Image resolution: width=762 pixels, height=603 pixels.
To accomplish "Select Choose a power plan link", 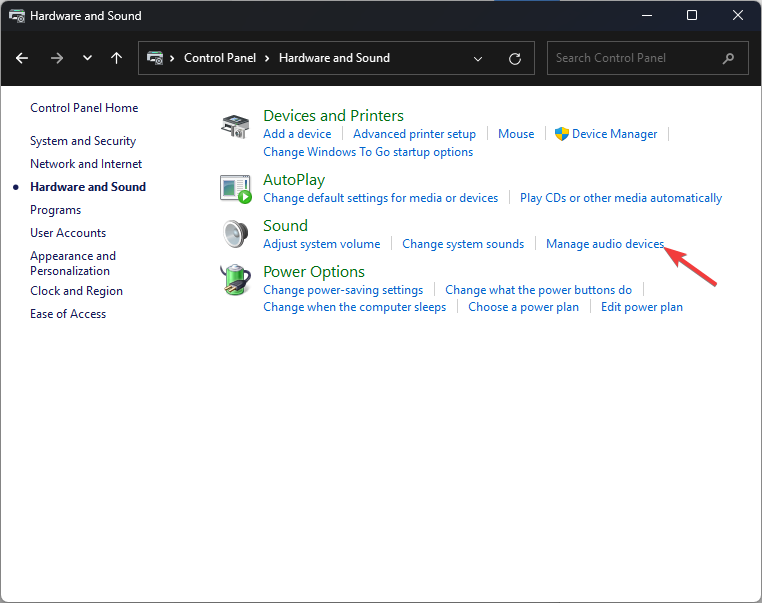I will pyautogui.click(x=523, y=307).
